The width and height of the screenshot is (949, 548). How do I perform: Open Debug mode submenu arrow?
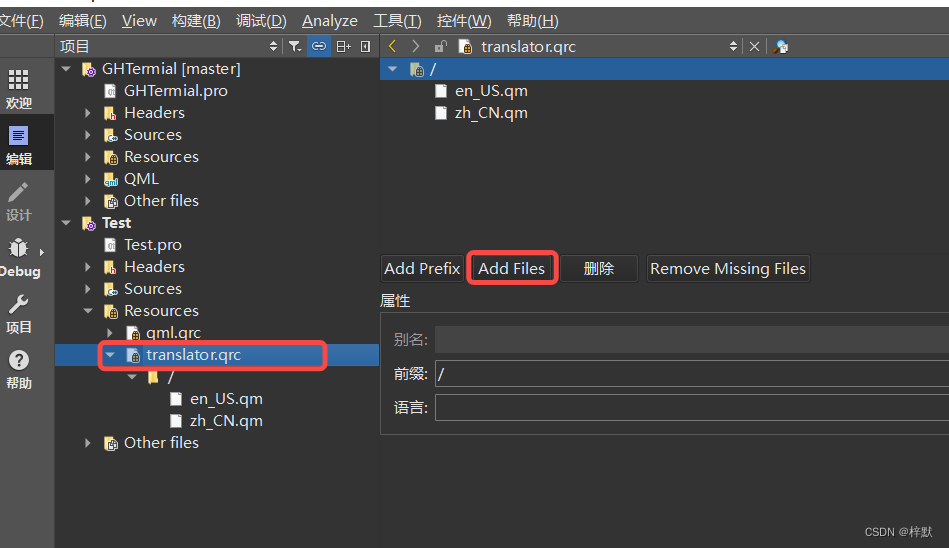(42, 252)
